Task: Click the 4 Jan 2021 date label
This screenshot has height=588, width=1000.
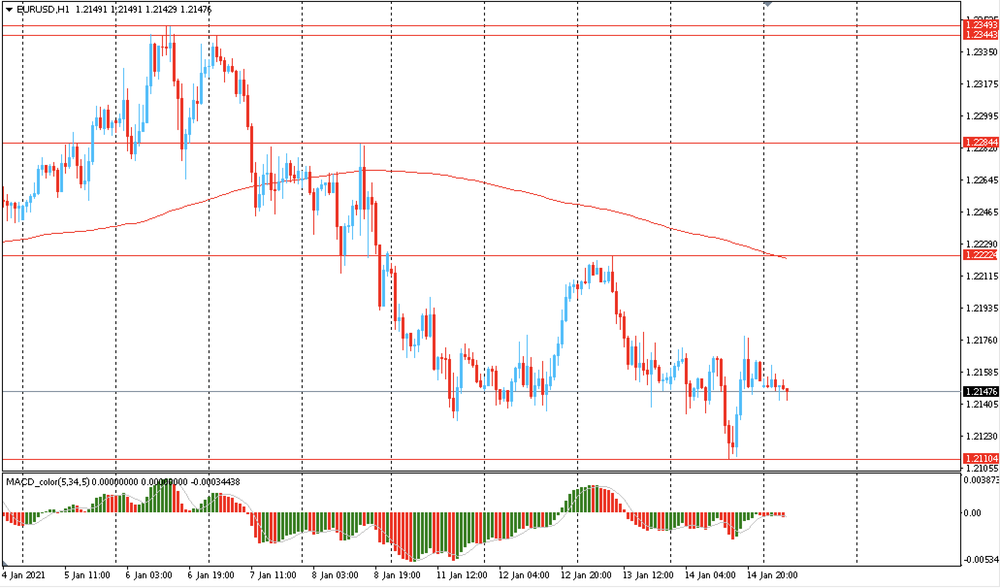Action: [x=22, y=575]
